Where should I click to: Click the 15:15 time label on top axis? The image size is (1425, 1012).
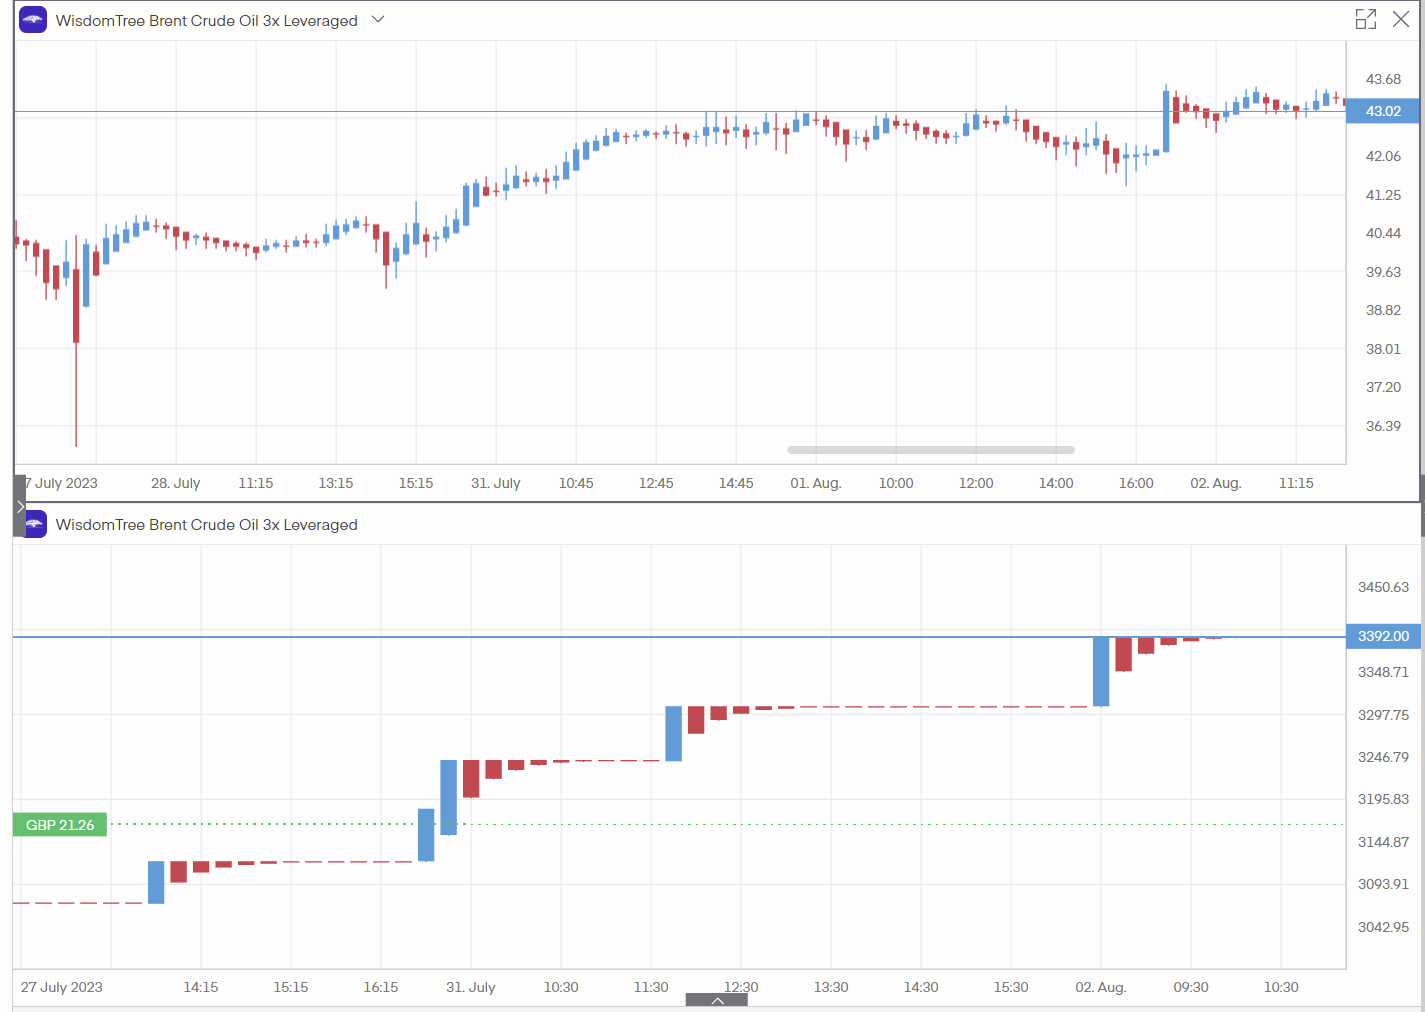(x=416, y=483)
